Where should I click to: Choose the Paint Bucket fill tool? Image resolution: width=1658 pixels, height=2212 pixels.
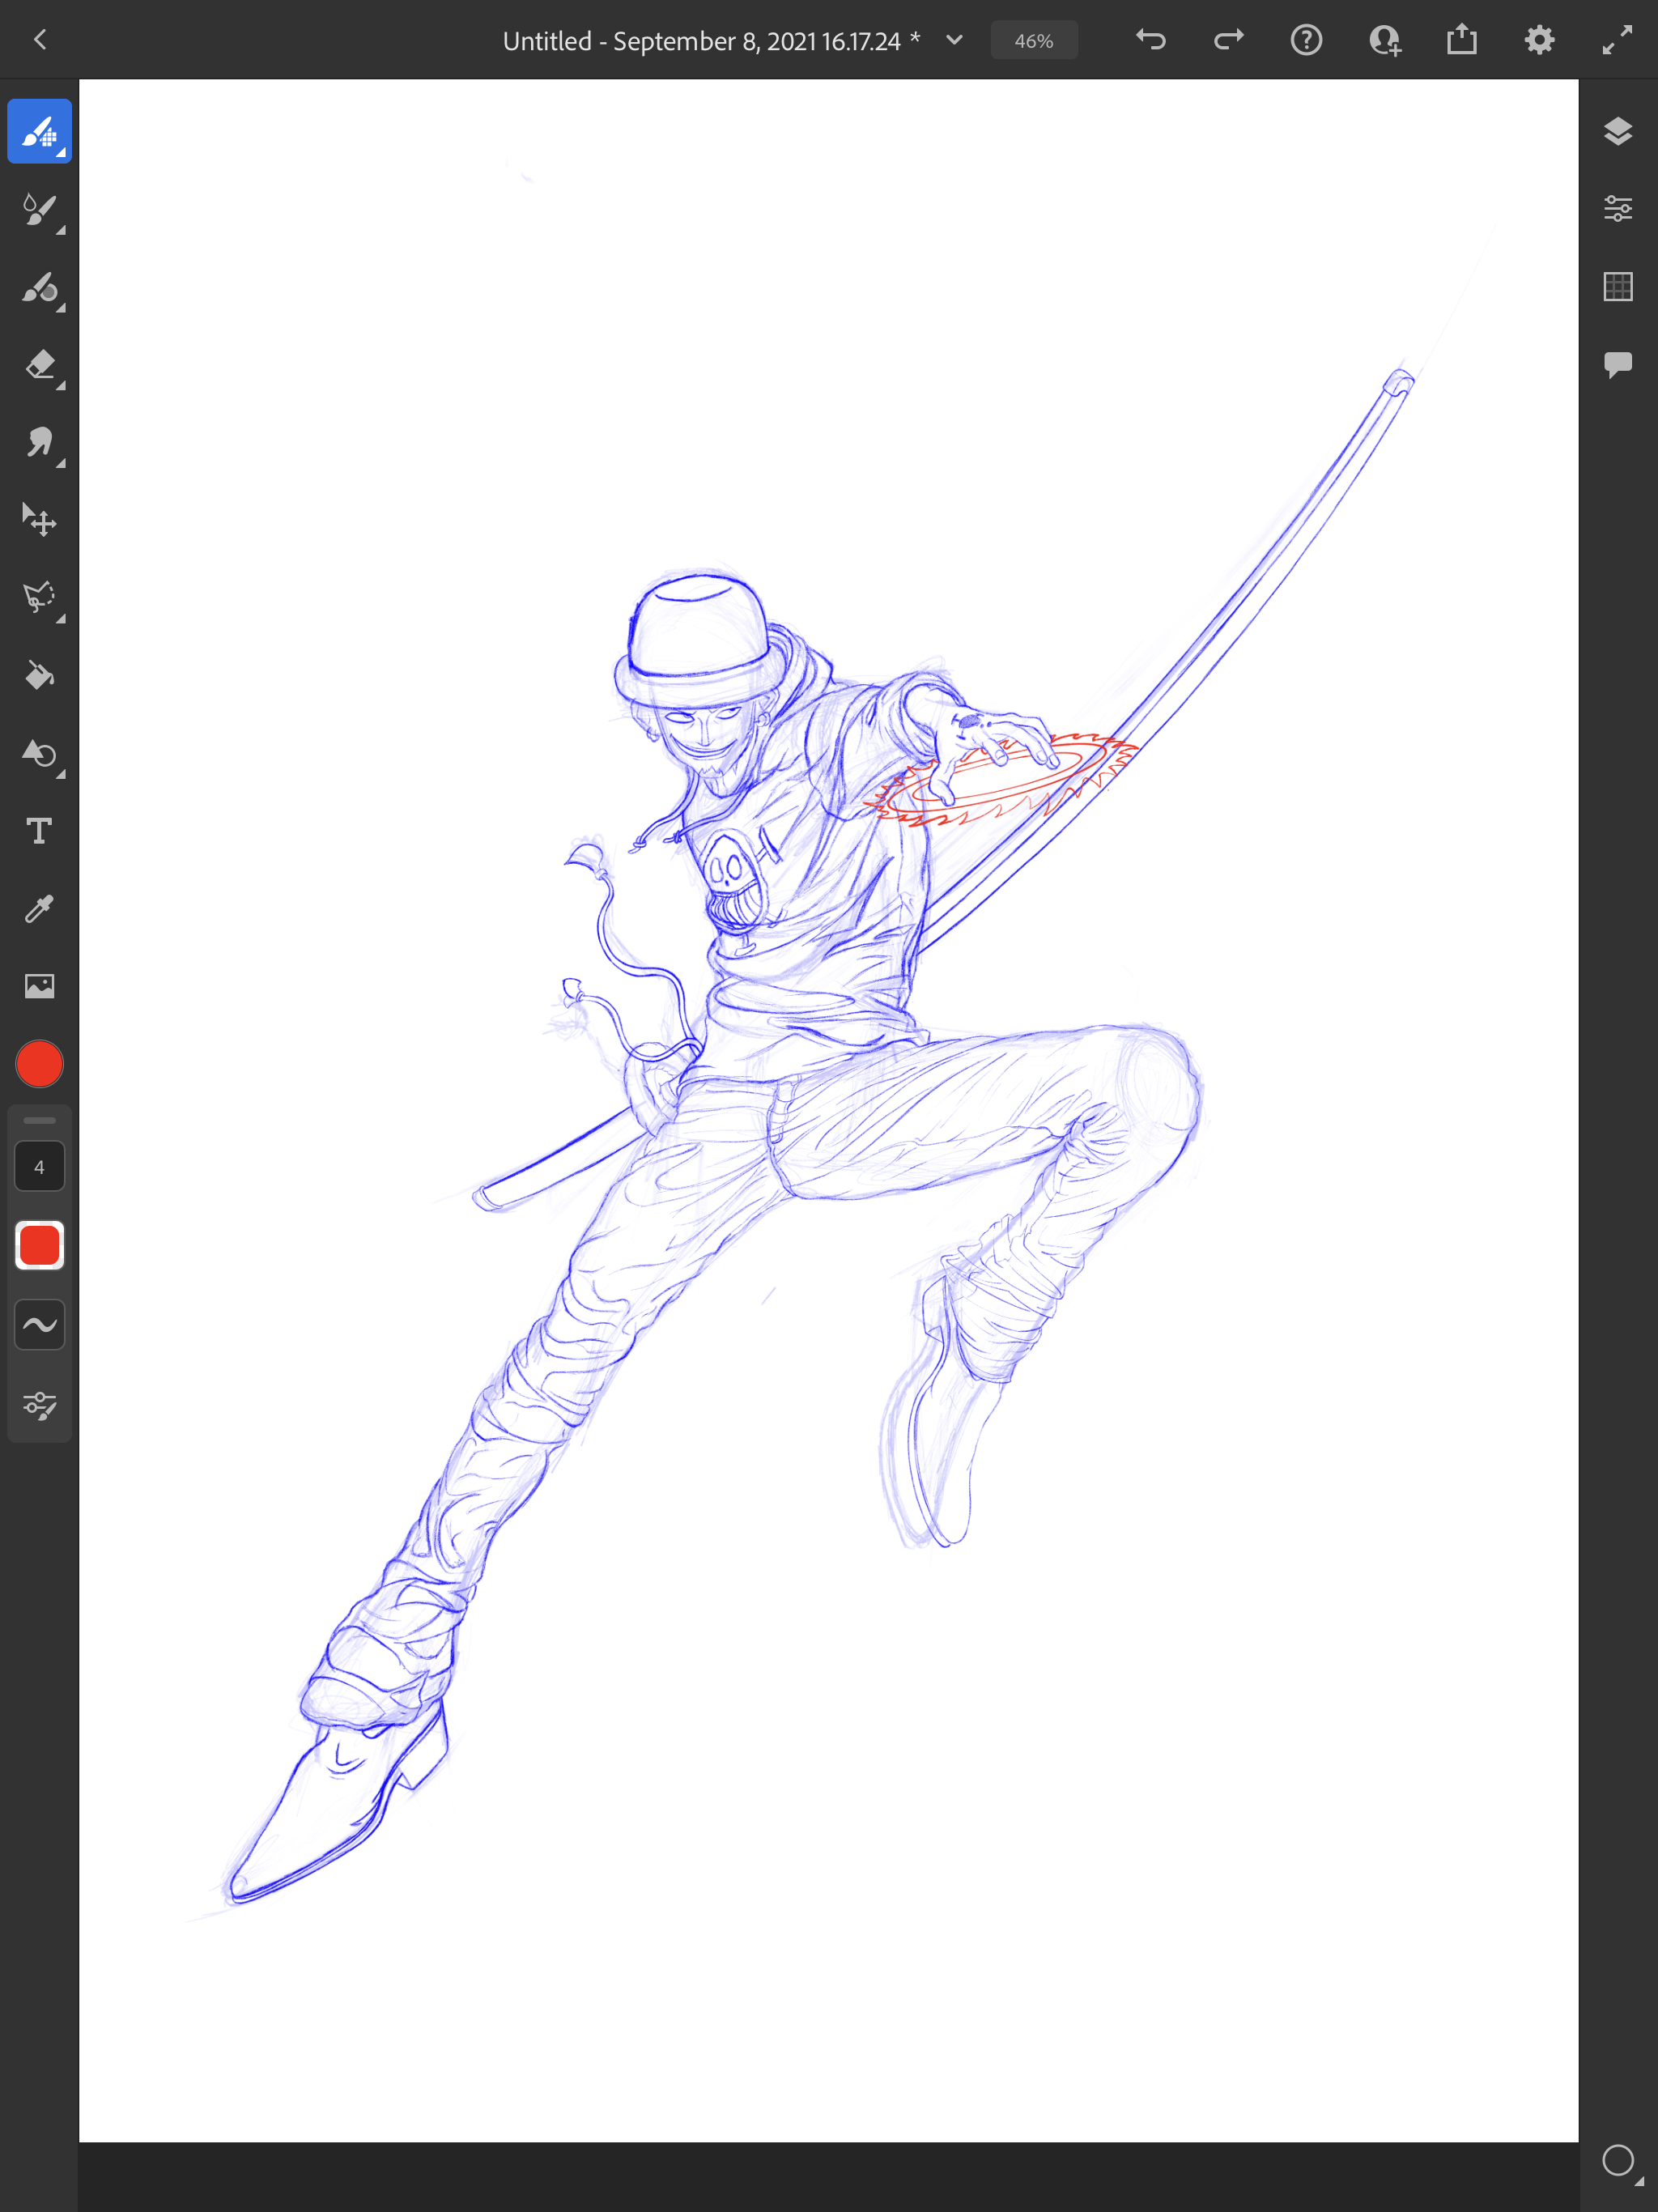tap(39, 676)
